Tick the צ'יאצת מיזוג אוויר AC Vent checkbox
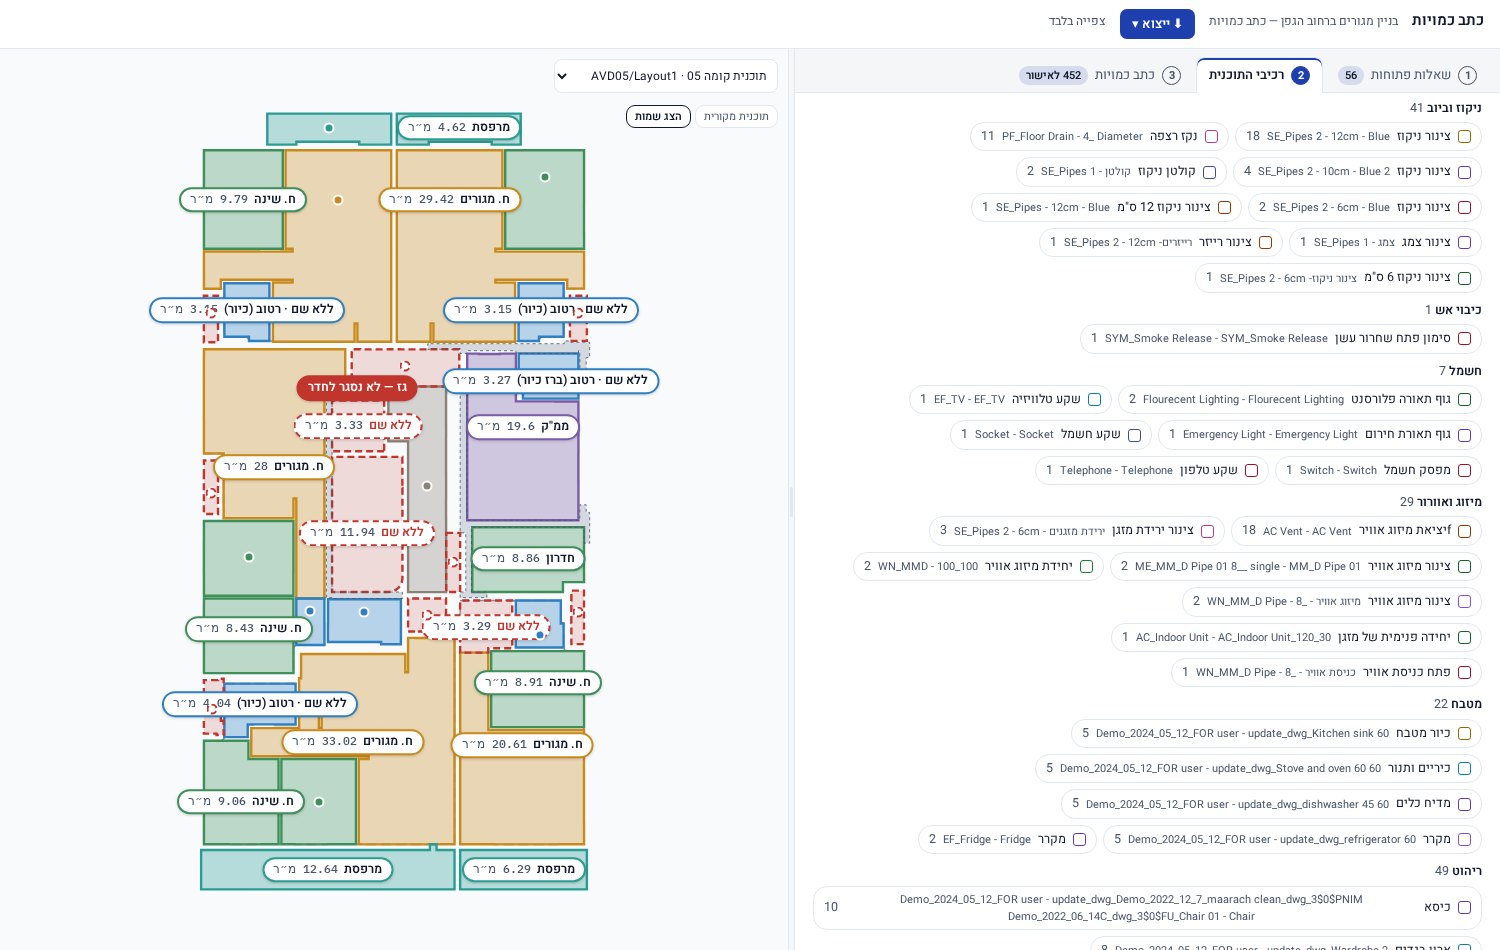Image resolution: width=1500 pixels, height=950 pixels. tap(1464, 531)
